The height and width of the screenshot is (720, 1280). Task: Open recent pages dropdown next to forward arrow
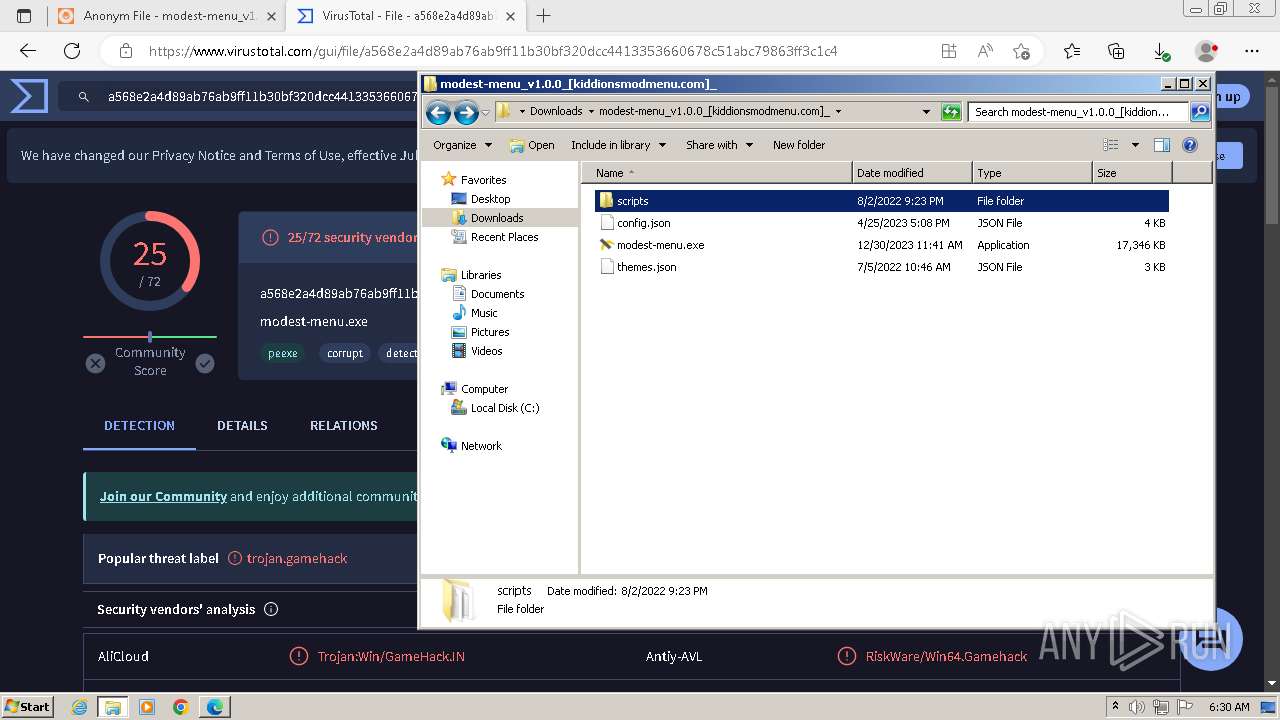click(485, 112)
